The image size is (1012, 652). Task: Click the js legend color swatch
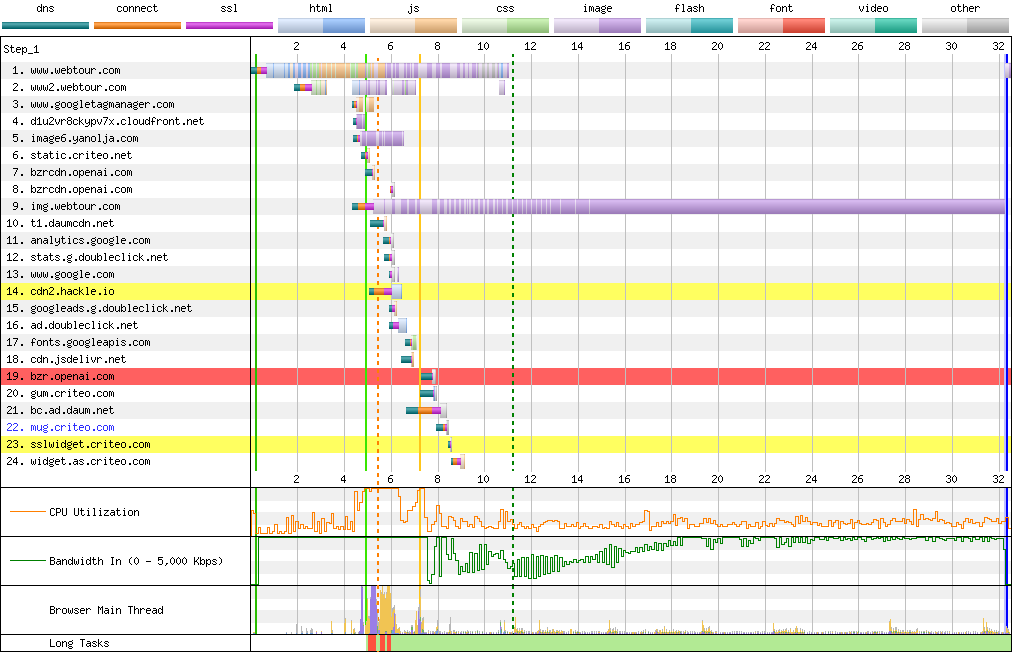[413, 26]
